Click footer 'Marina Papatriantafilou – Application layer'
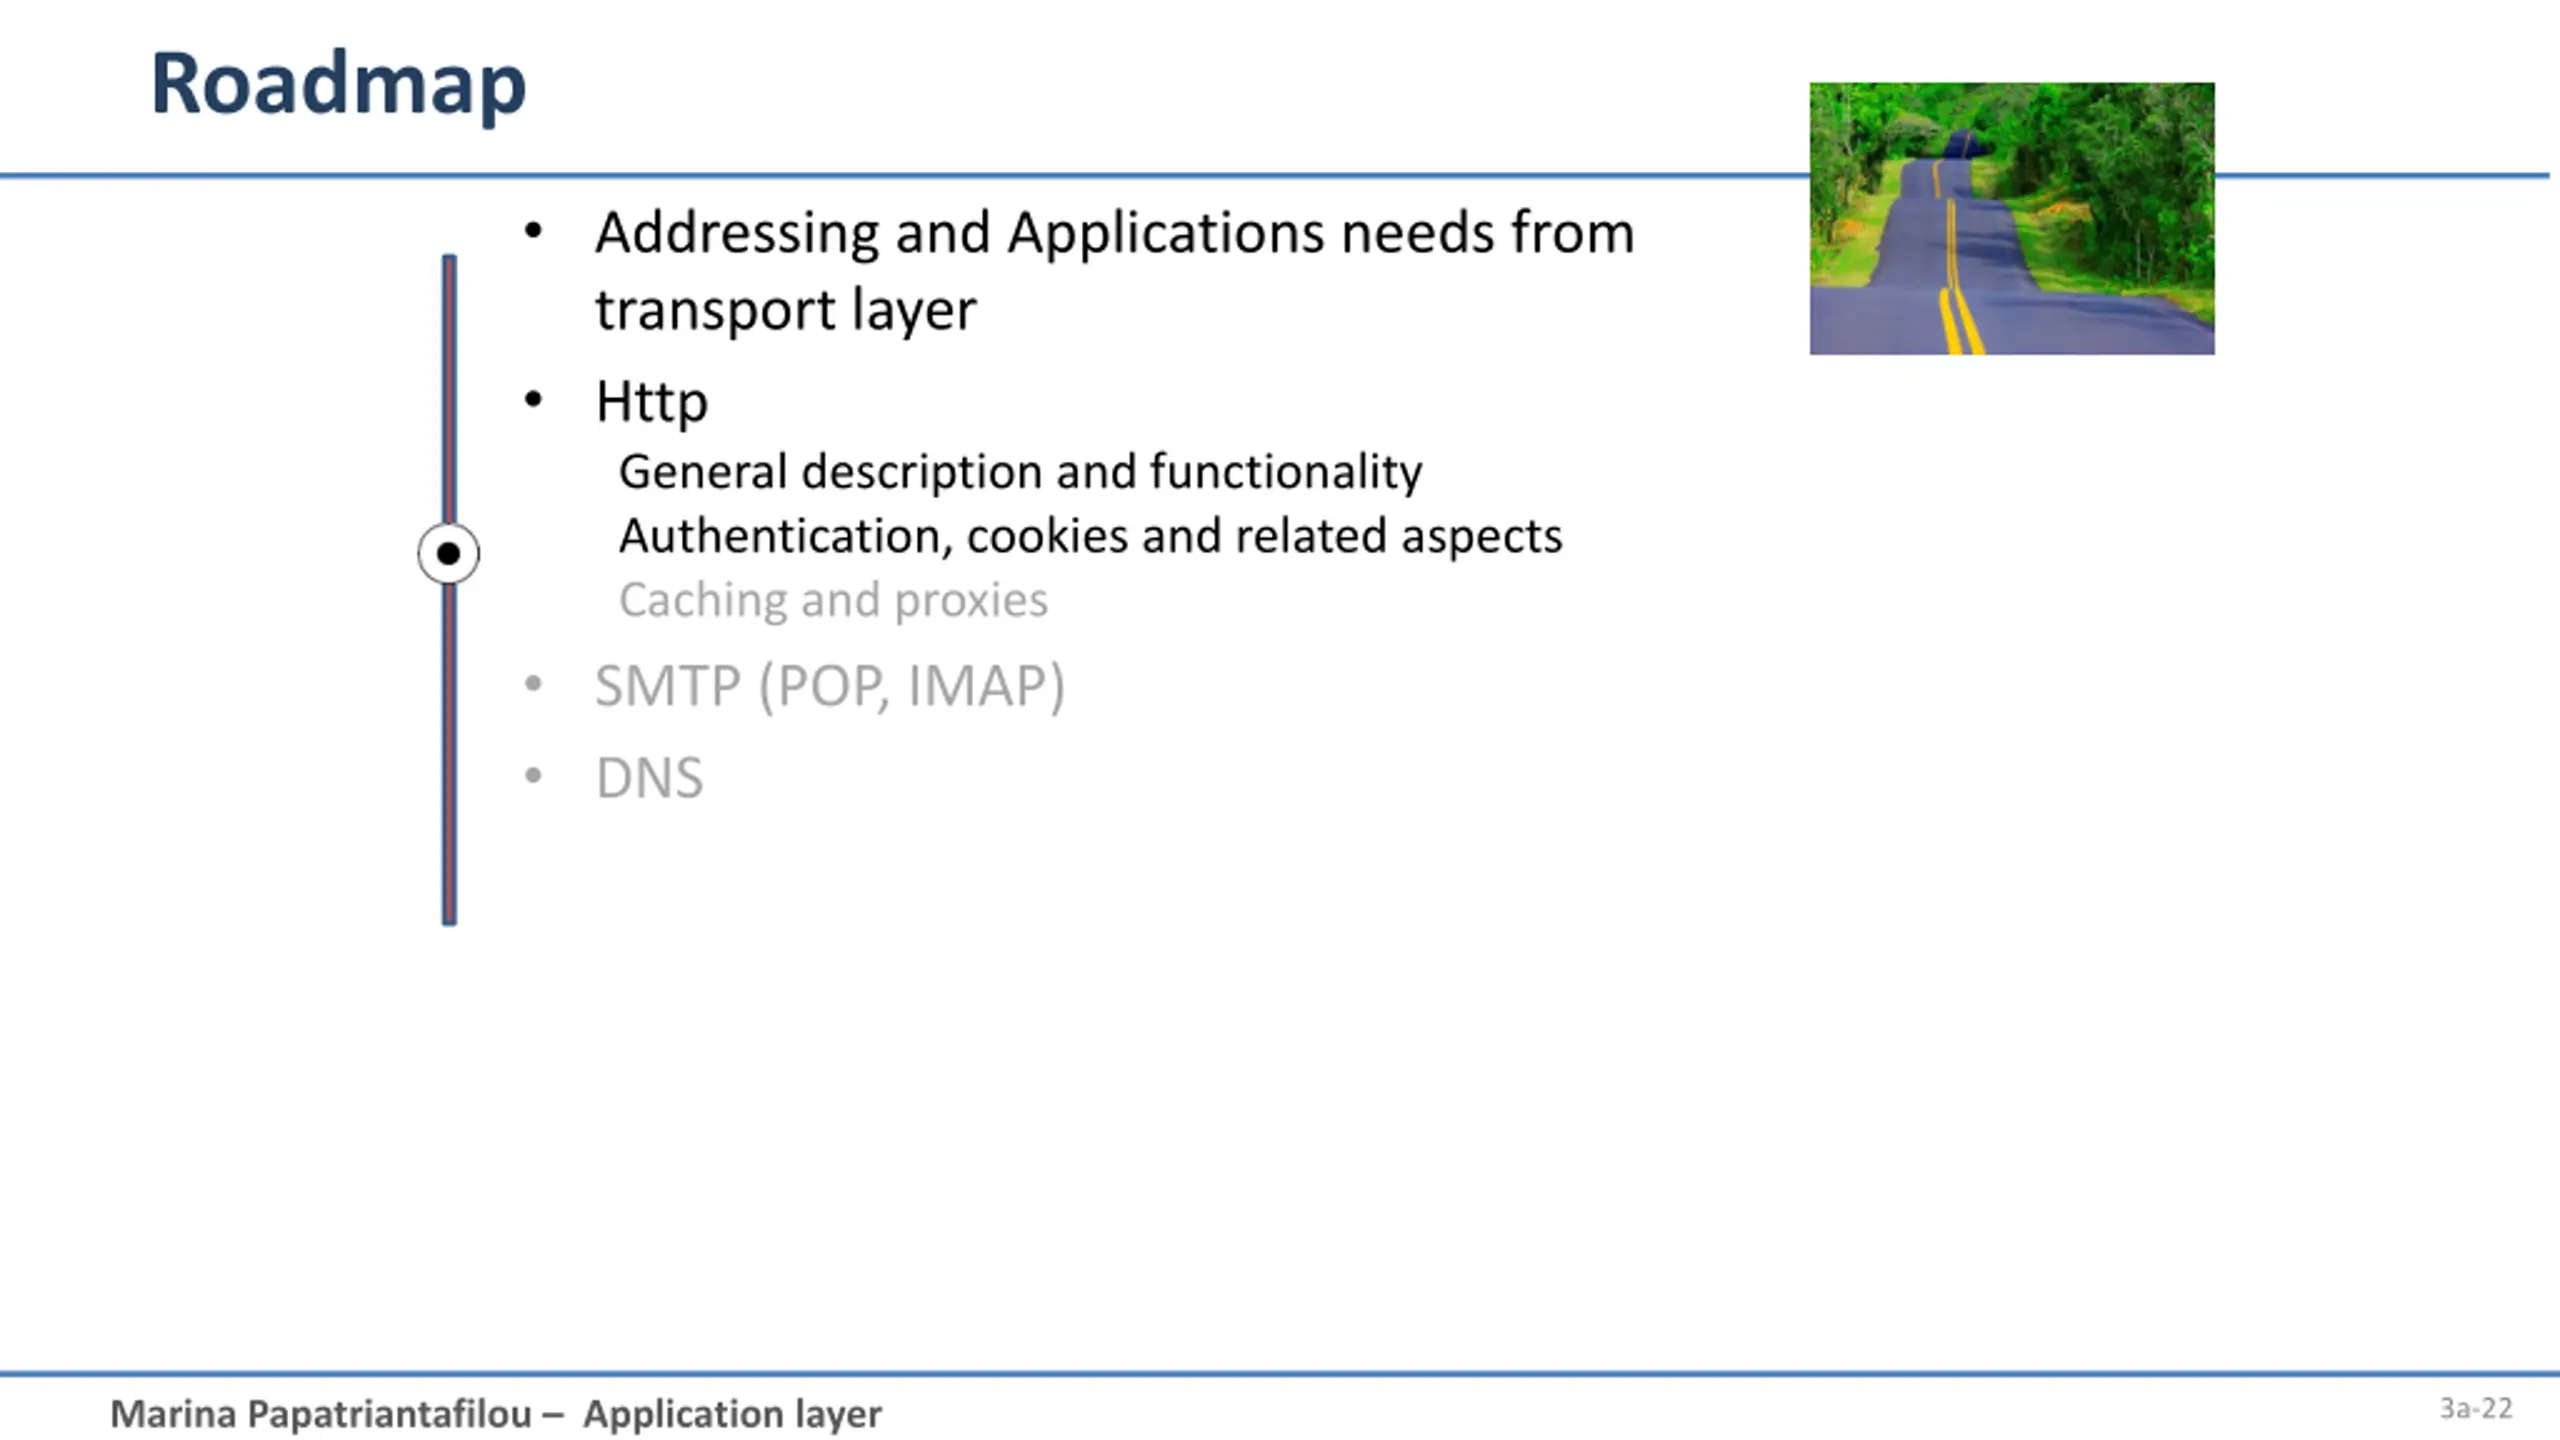Image resolution: width=2560 pixels, height=1440 pixels. [x=495, y=1414]
